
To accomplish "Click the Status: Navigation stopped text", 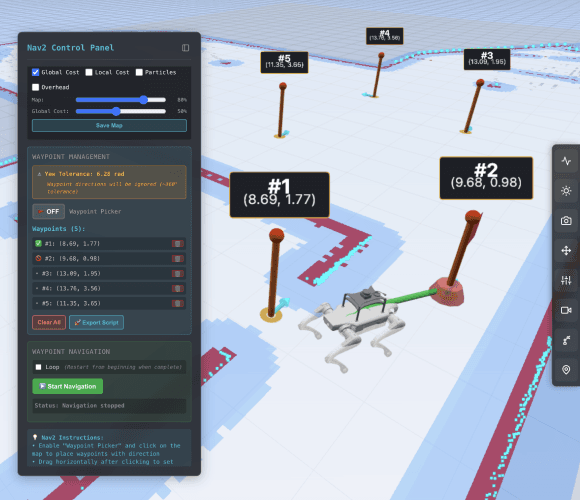I will click(80, 406).
